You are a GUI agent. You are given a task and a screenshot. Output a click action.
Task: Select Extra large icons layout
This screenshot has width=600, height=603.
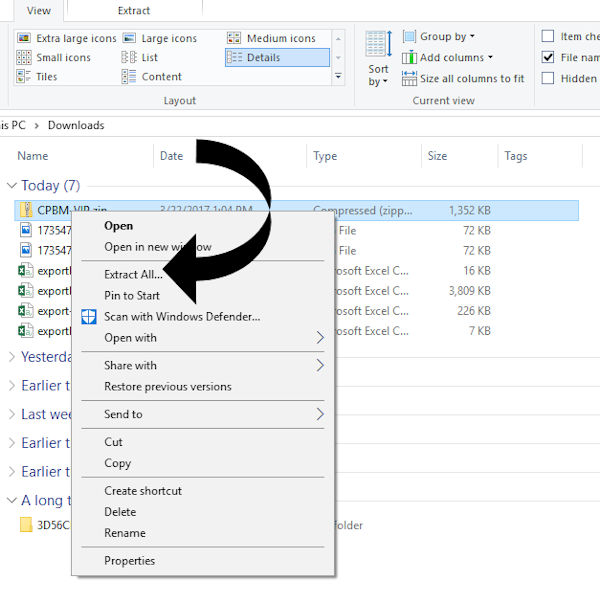coord(67,38)
